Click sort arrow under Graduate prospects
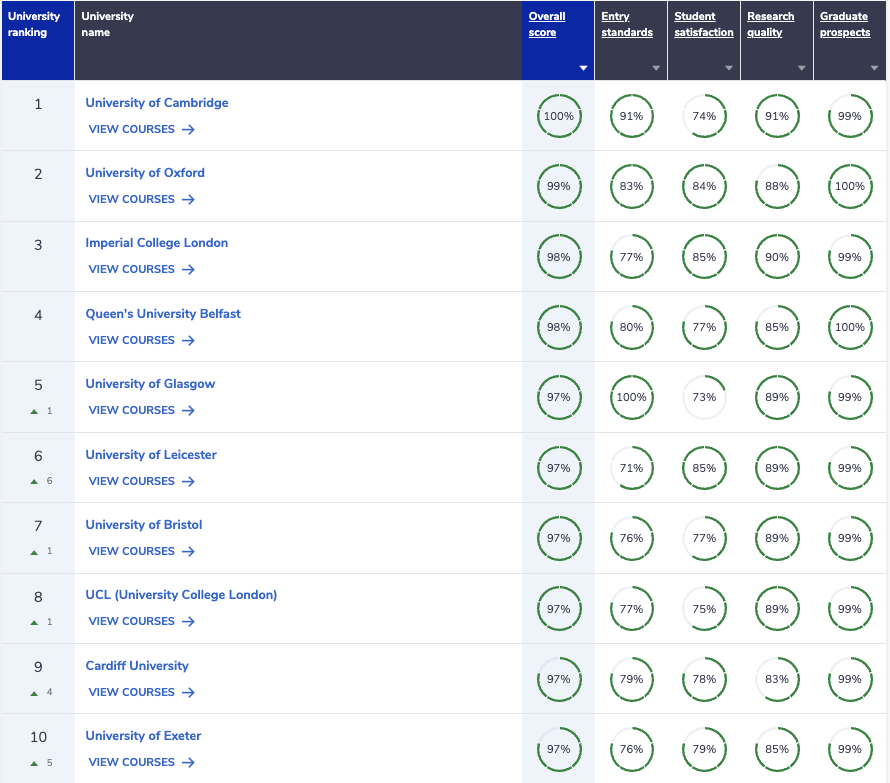Screen dimensions: 890x783 coord(874,68)
